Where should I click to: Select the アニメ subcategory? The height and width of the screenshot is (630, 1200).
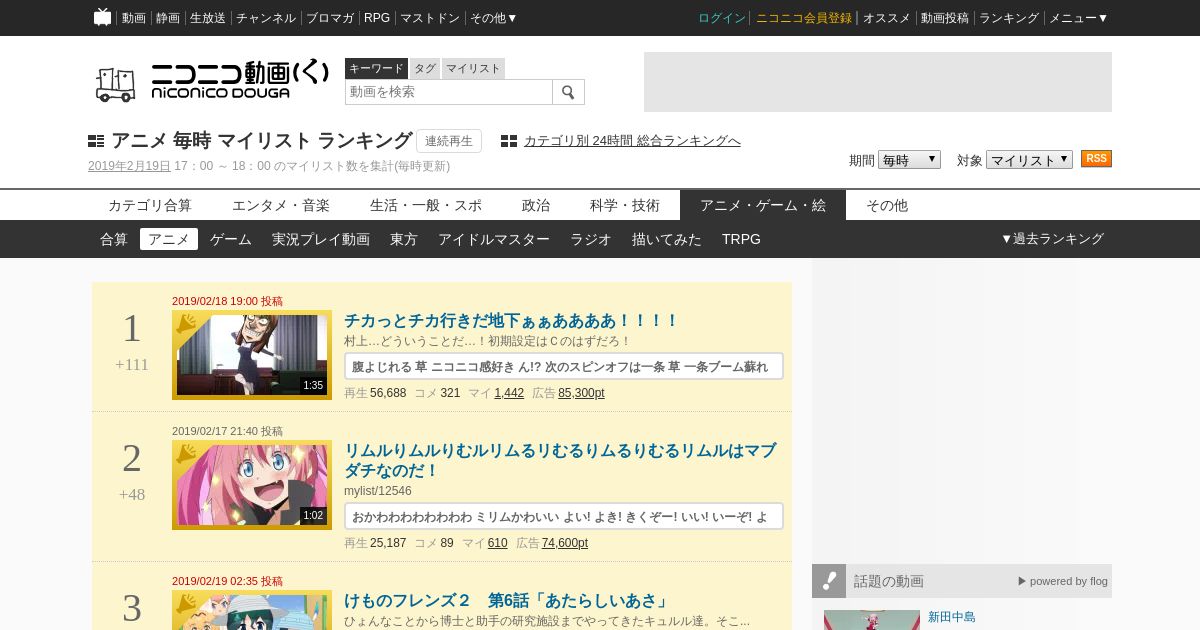pyautogui.click(x=169, y=239)
